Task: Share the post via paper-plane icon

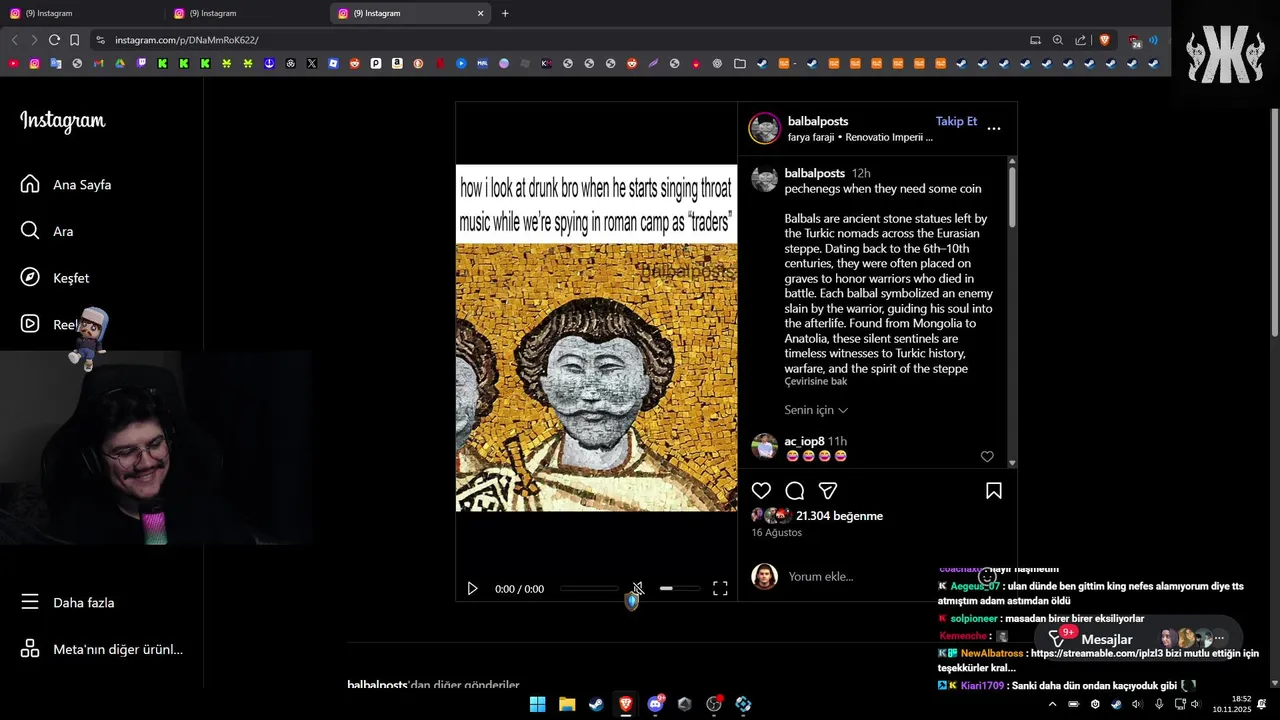Action: tap(828, 491)
